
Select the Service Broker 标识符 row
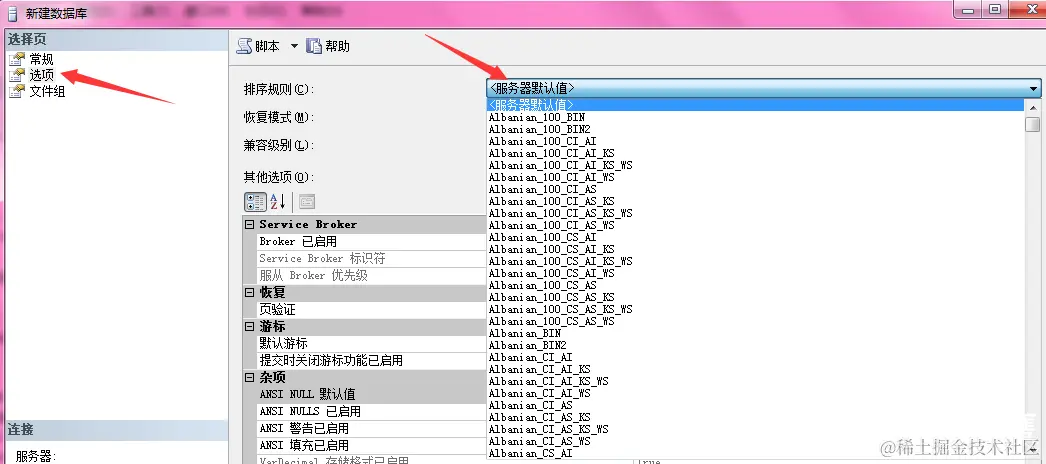tap(372, 259)
